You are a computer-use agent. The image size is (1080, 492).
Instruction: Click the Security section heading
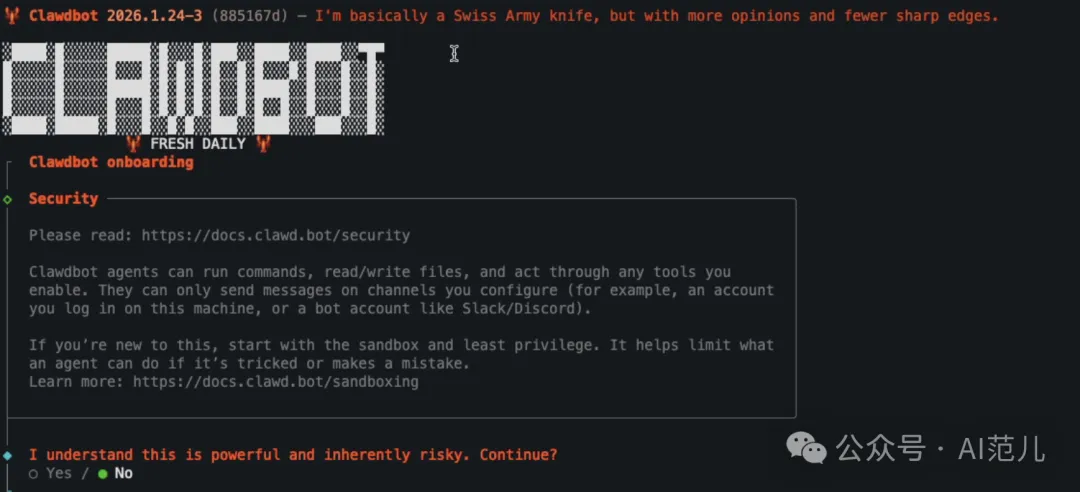tap(63, 199)
